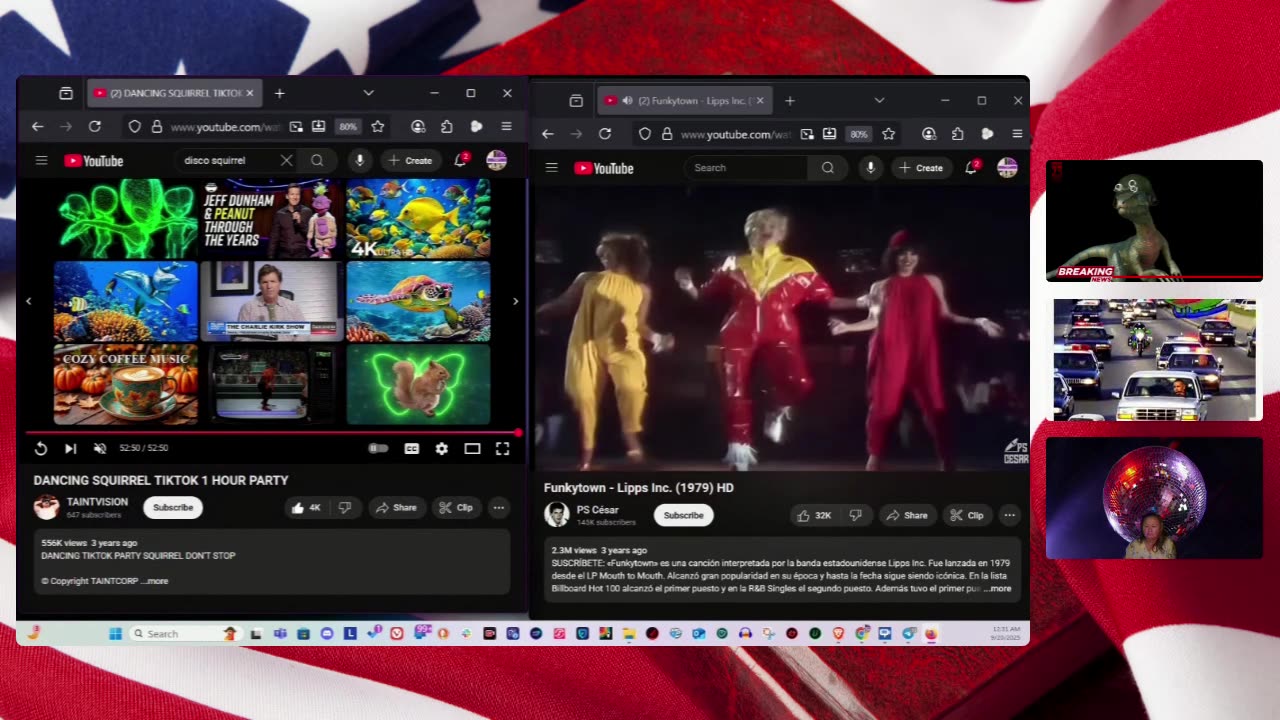
Task: Open the Windows Start menu
Action: [115, 633]
